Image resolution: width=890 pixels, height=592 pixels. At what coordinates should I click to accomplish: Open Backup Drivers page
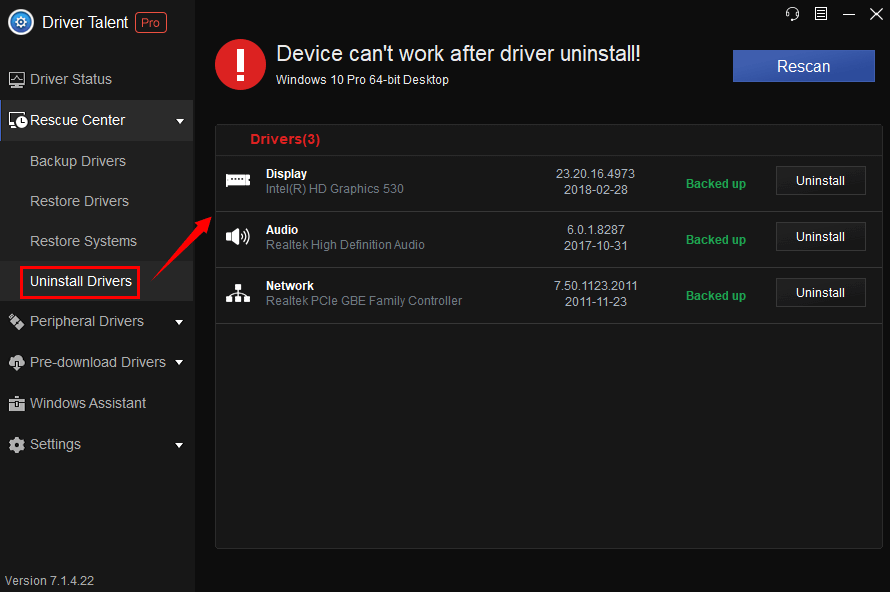(78, 161)
